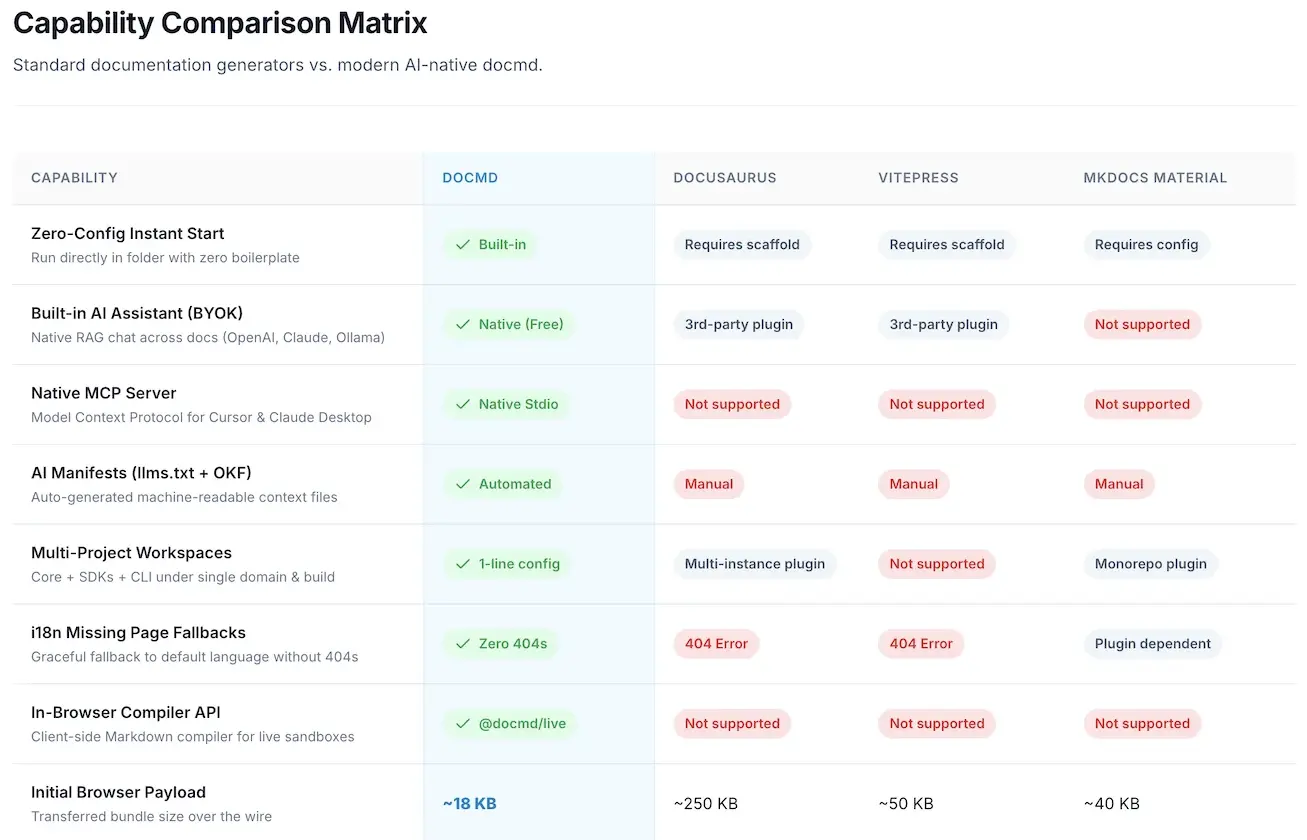Screen dimensions: 1307x840
Task: Click the Capability Comparison Matrix heading
Action: pyautogui.click(x=220, y=22)
